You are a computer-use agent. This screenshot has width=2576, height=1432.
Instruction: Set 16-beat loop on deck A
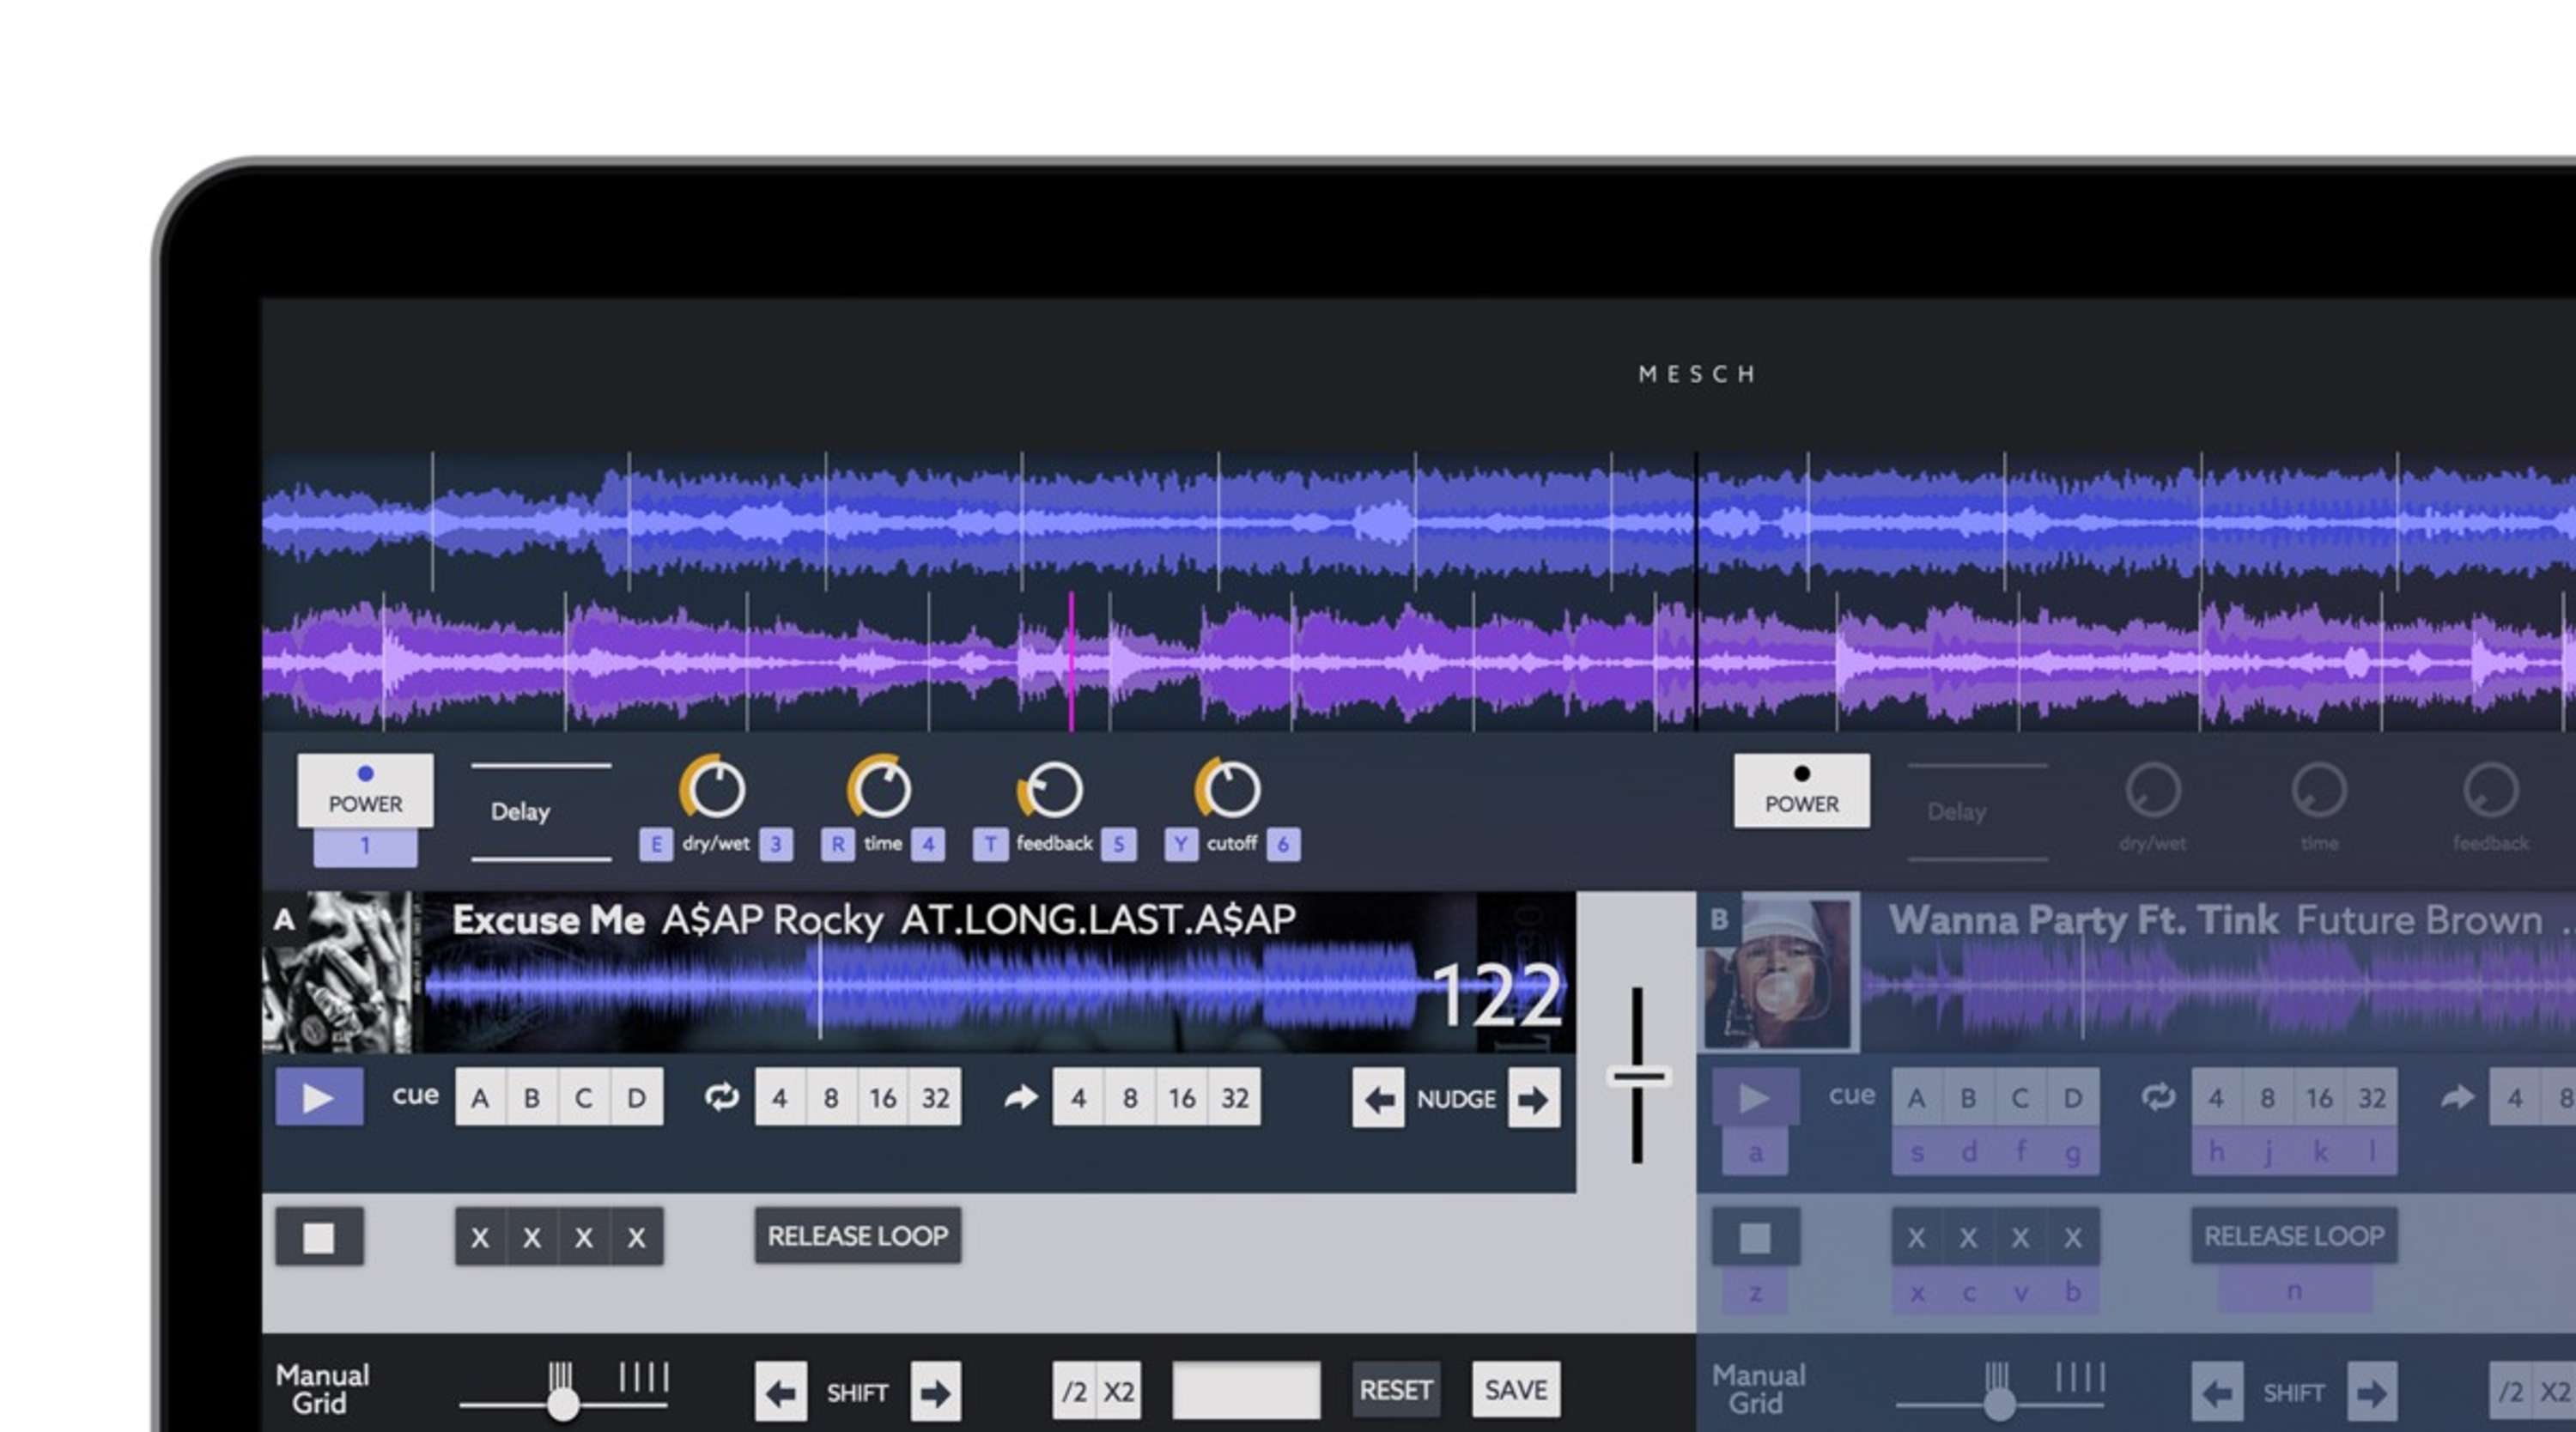(x=884, y=1097)
